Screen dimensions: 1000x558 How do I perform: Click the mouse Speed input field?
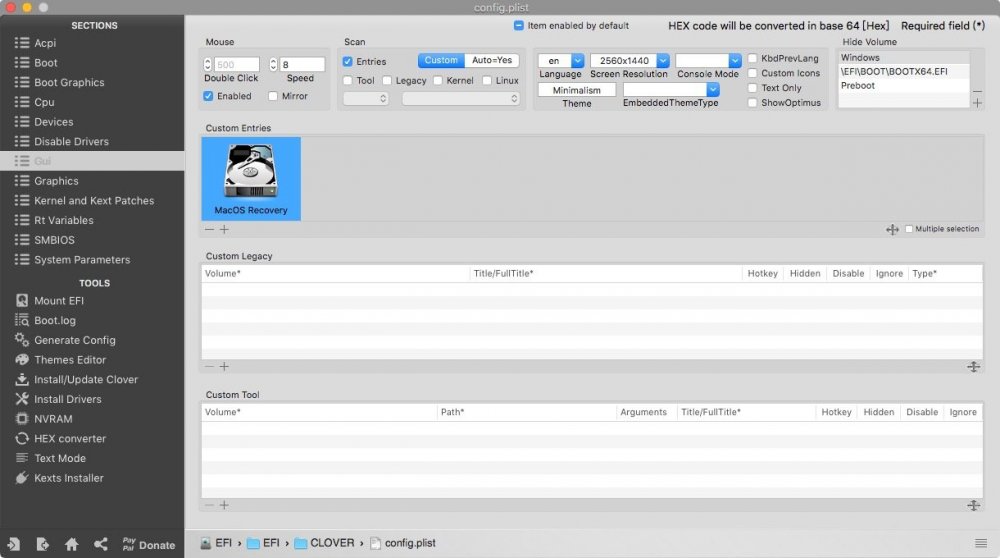click(302, 64)
